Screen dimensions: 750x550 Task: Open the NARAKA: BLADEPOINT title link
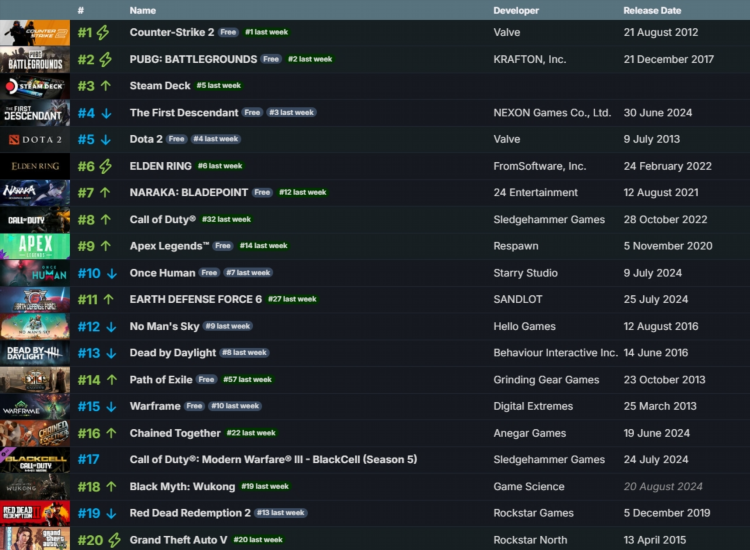(188, 193)
